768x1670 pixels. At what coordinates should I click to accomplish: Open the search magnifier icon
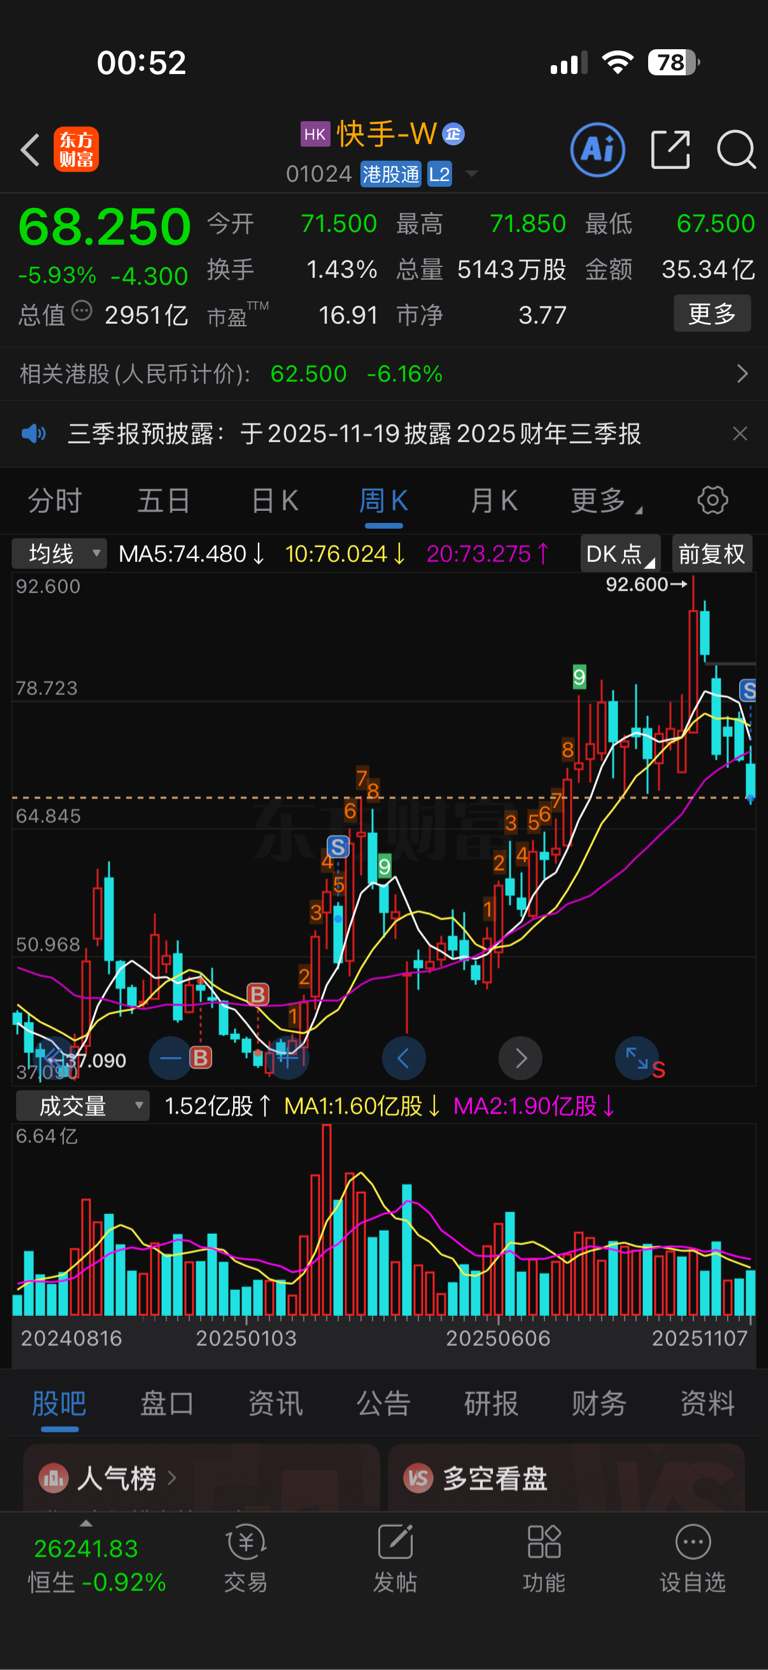(736, 150)
